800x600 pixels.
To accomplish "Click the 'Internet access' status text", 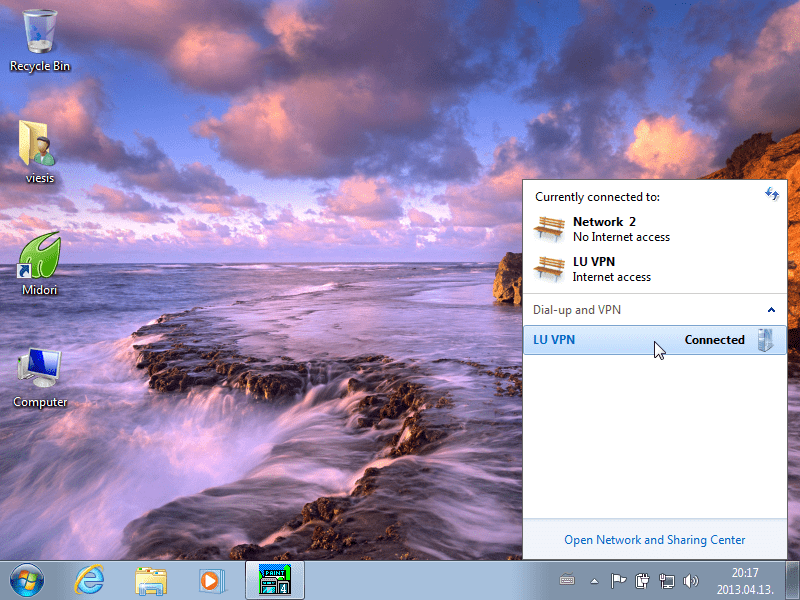I will point(612,277).
